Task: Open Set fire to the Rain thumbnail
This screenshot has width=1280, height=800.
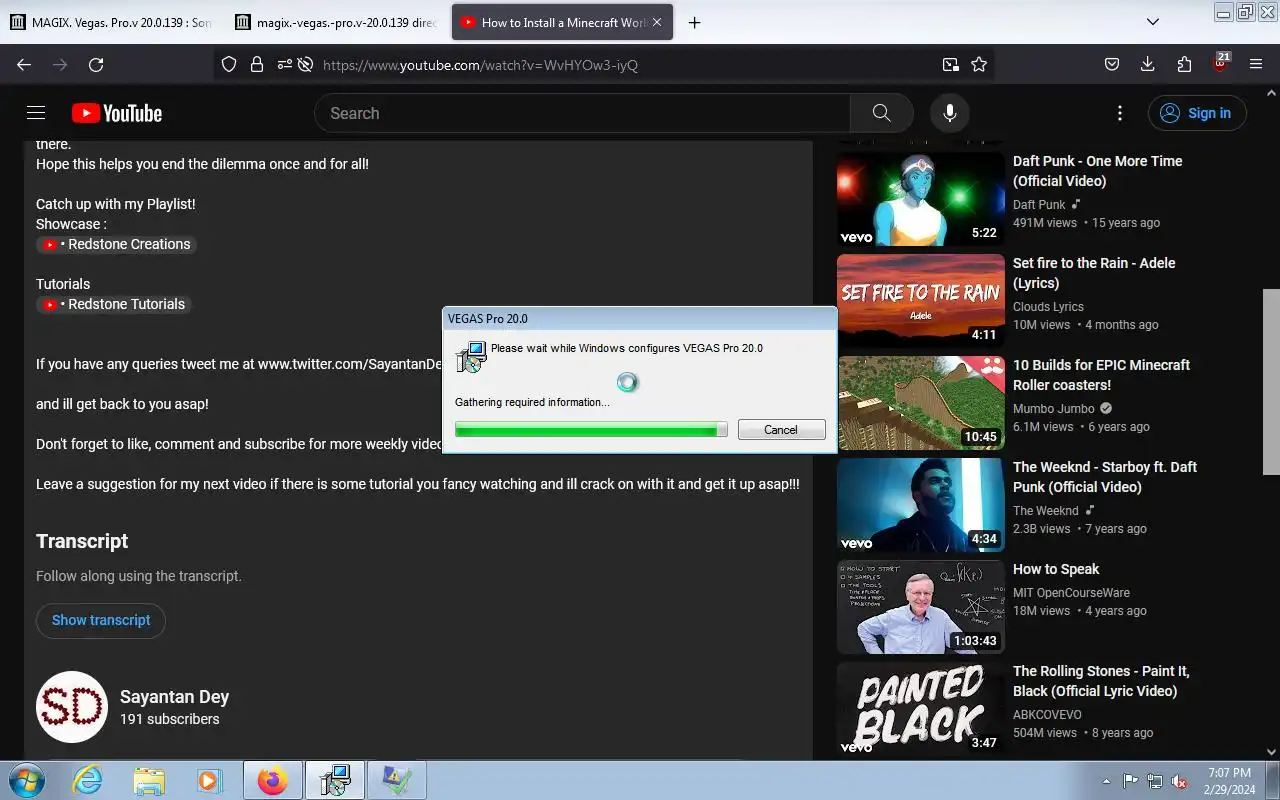Action: 921,301
